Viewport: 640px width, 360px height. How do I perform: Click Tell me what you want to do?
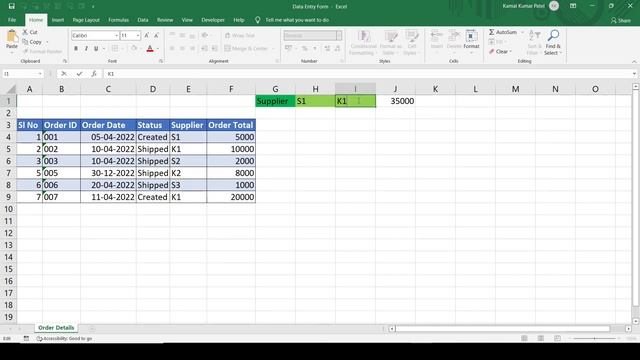pyautogui.click(x=297, y=20)
